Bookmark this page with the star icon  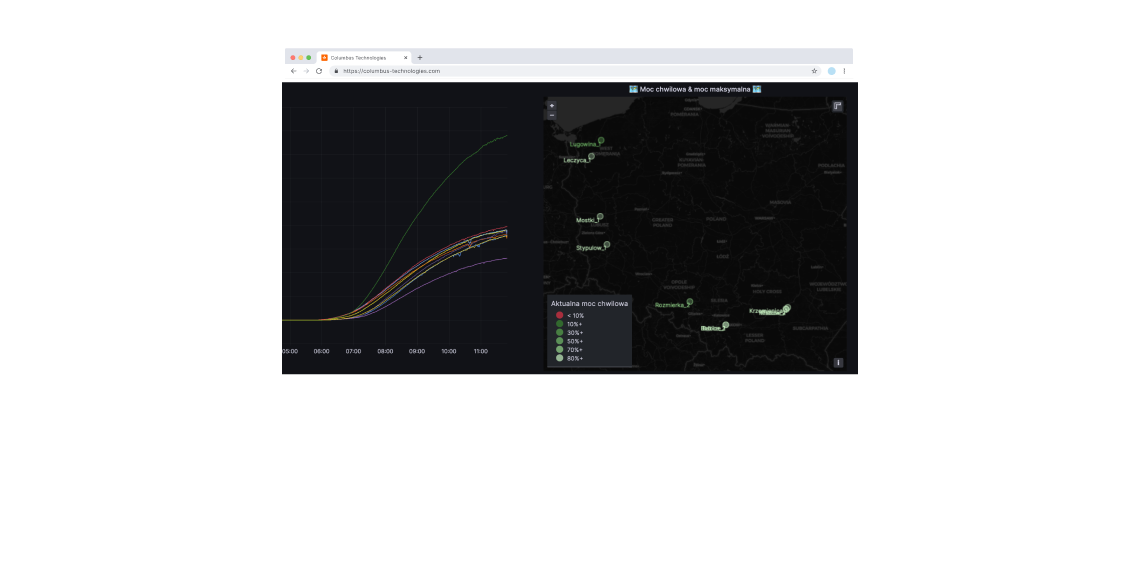click(814, 71)
